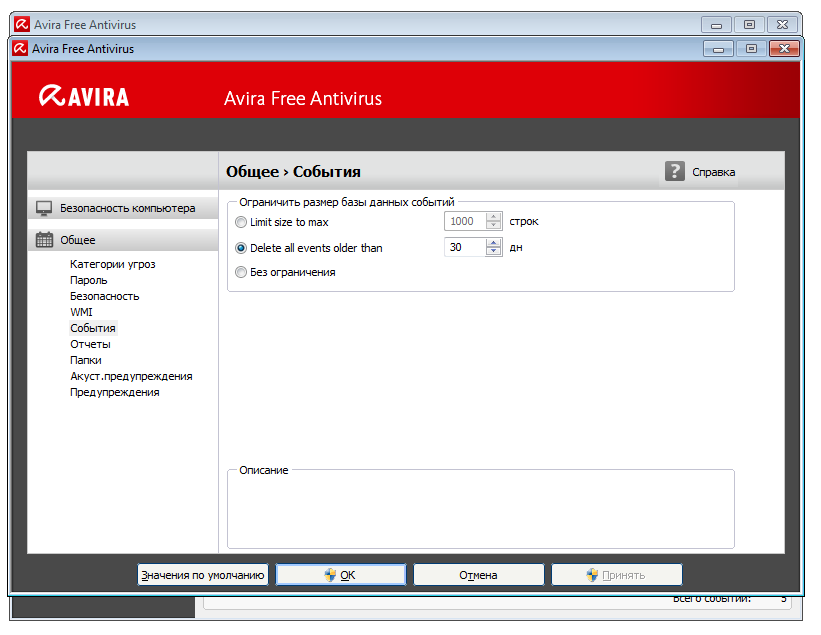The height and width of the screenshot is (635, 821).
Task: Click the Общее › События heading
Action: pyautogui.click(x=293, y=172)
